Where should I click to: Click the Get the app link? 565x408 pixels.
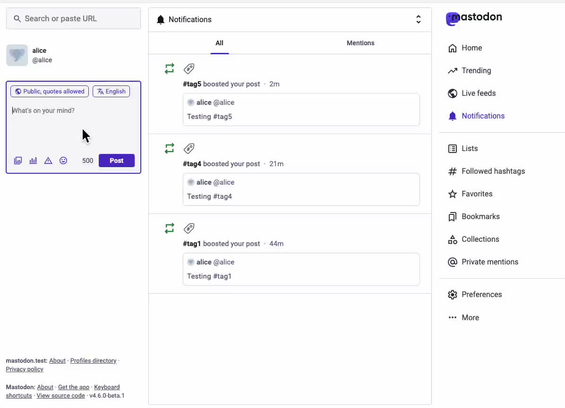point(74,387)
